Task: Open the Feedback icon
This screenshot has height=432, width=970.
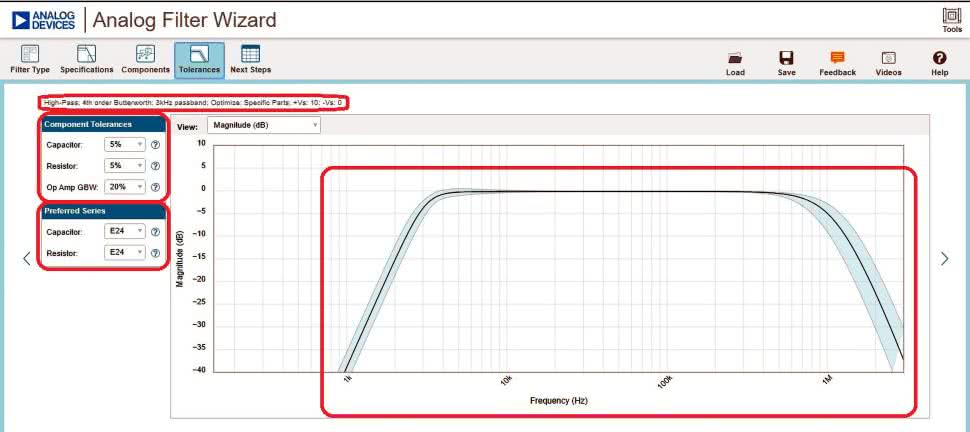Action: [x=837, y=58]
